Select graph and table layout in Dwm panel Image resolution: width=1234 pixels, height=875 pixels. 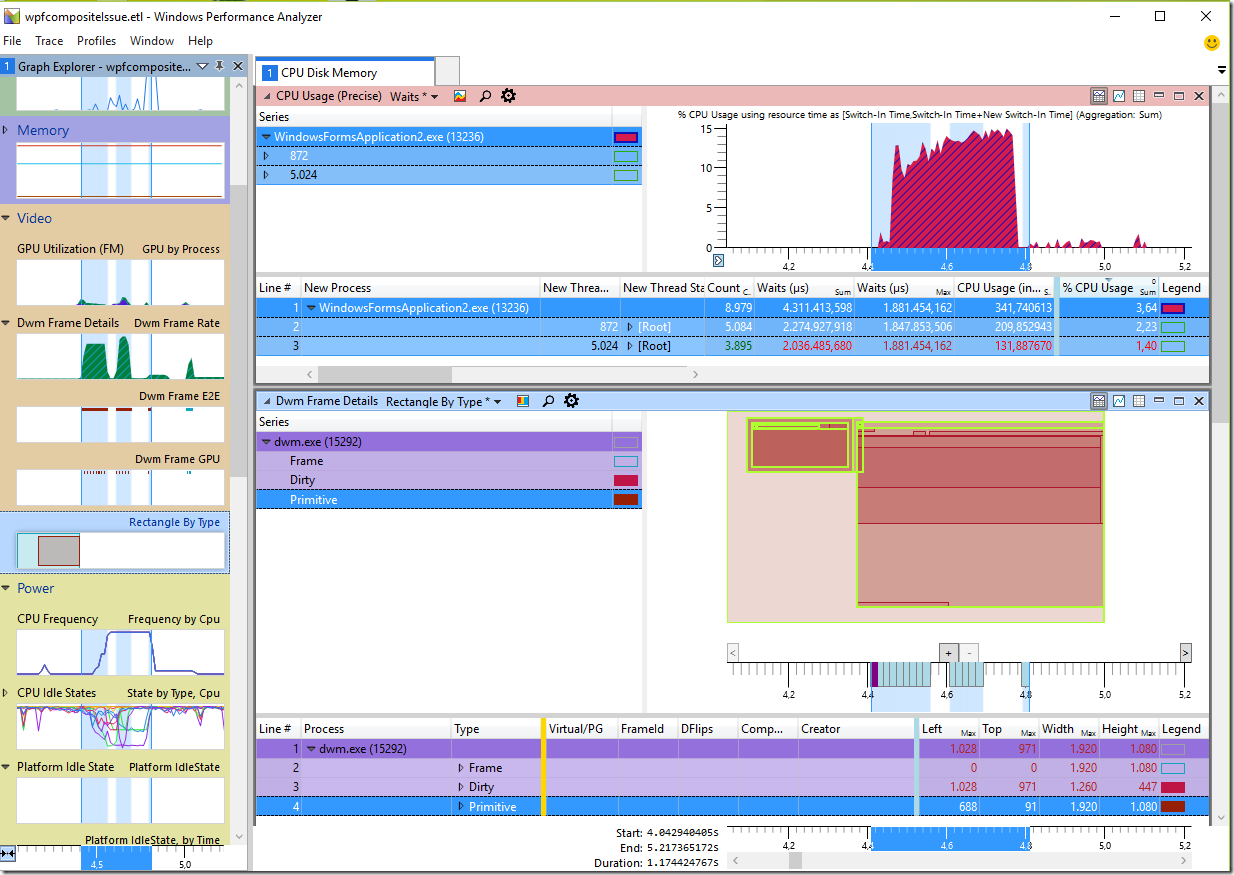1098,401
